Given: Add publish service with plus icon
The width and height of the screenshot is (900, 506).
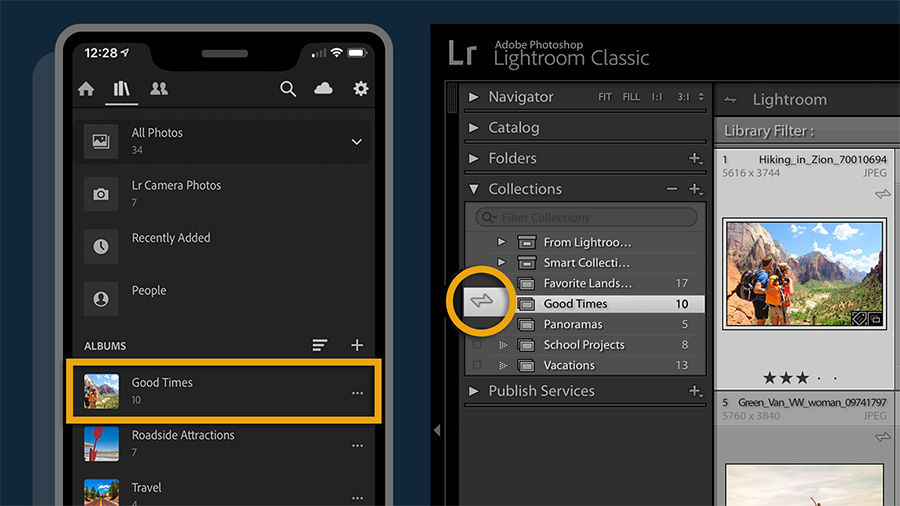Looking at the screenshot, I should point(696,391).
